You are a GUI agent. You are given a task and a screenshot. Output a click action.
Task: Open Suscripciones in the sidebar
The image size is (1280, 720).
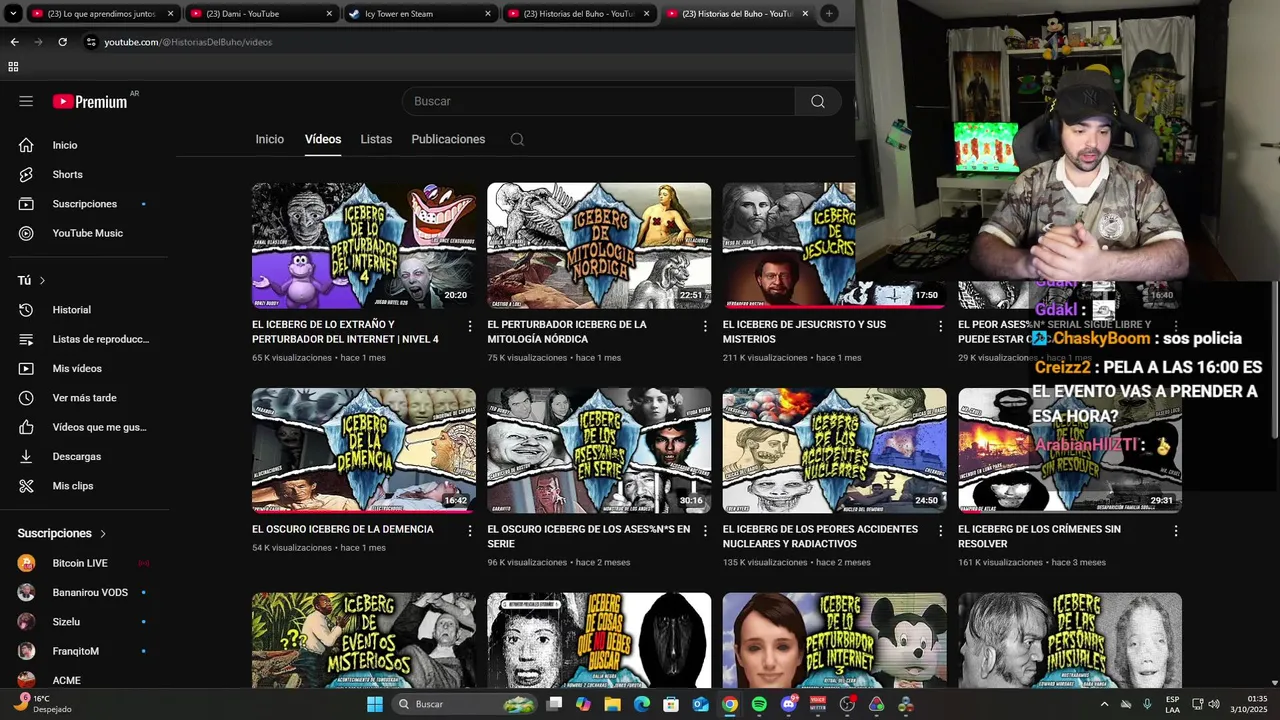pos(86,204)
